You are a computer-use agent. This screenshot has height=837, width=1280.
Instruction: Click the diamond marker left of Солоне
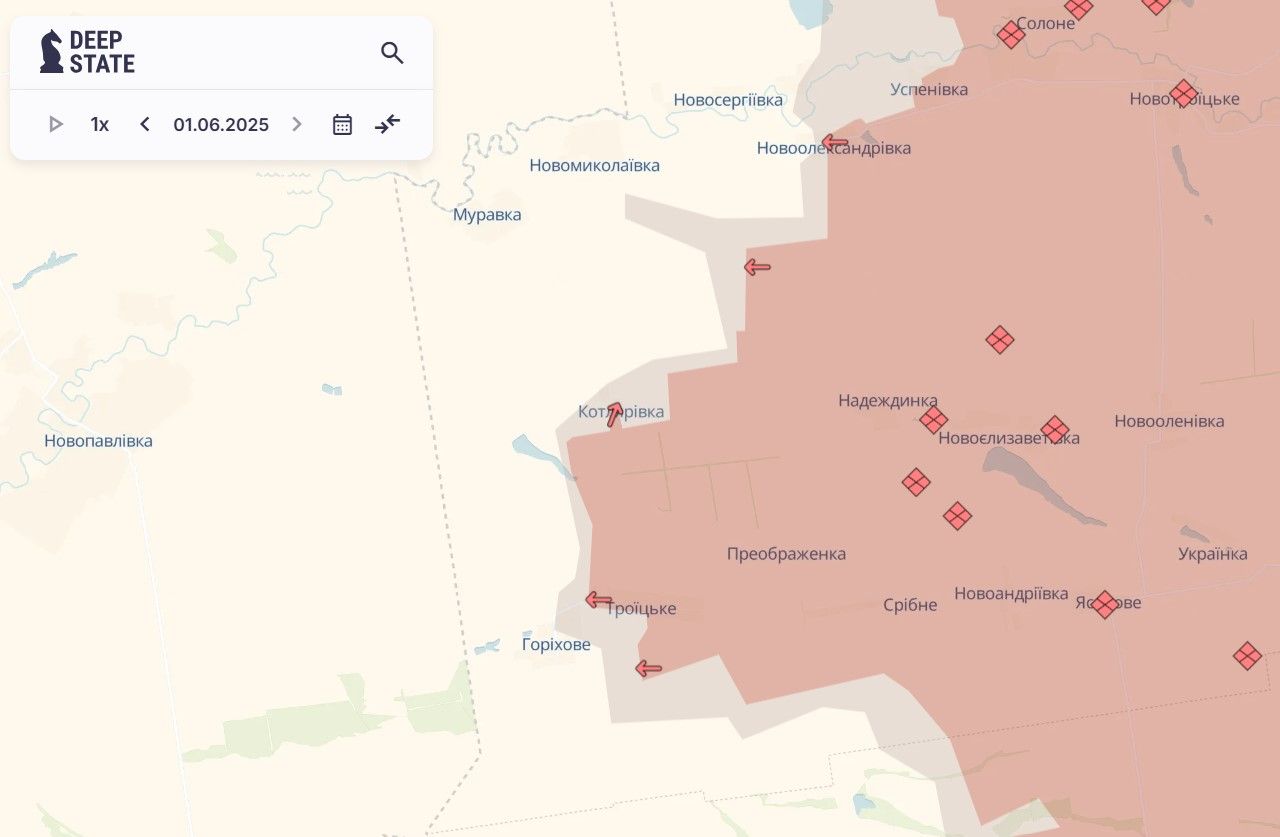(x=1011, y=35)
